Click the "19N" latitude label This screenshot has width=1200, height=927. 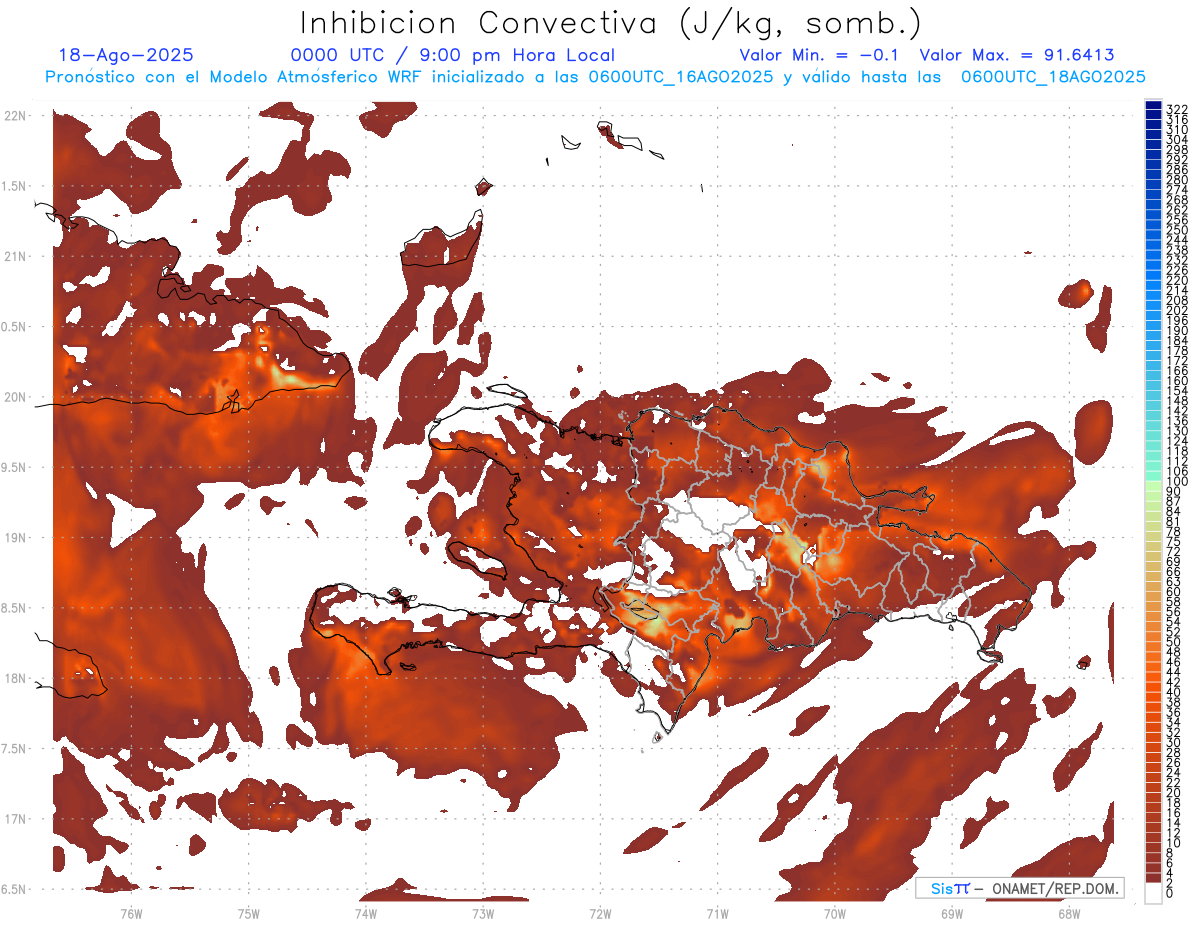click(x=15, y=538)
